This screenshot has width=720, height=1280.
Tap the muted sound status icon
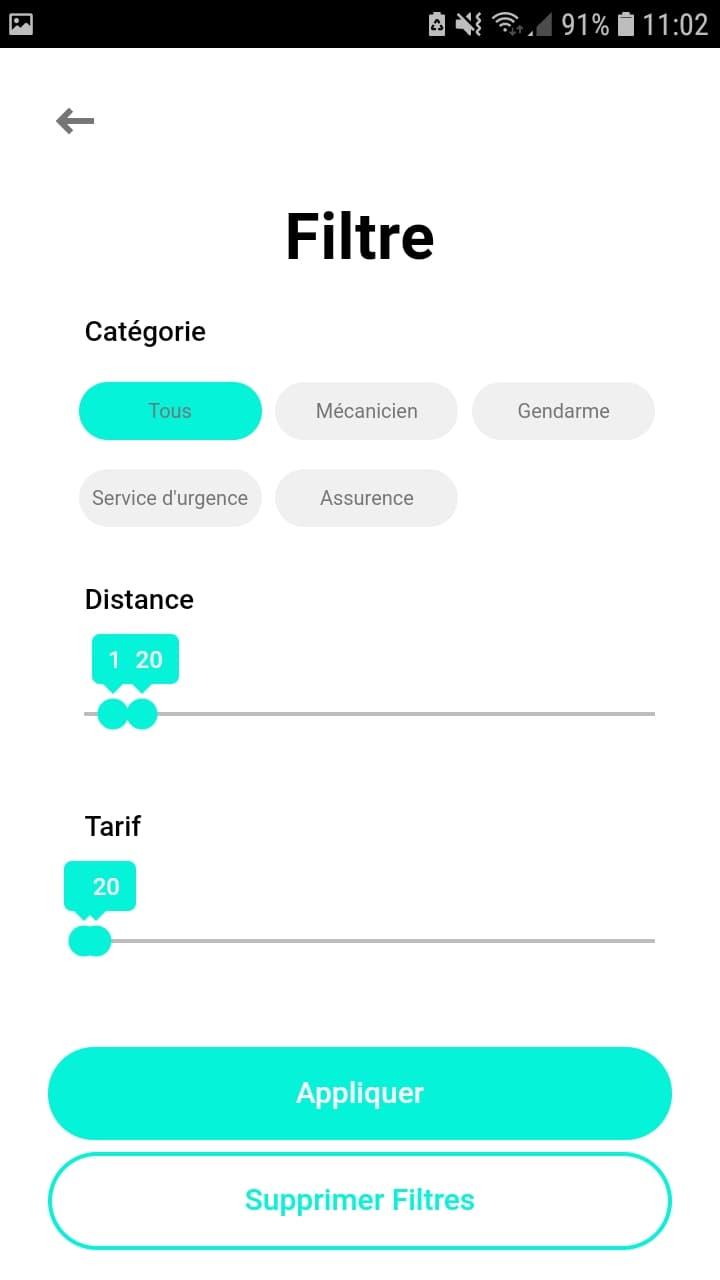pos(468,23)
